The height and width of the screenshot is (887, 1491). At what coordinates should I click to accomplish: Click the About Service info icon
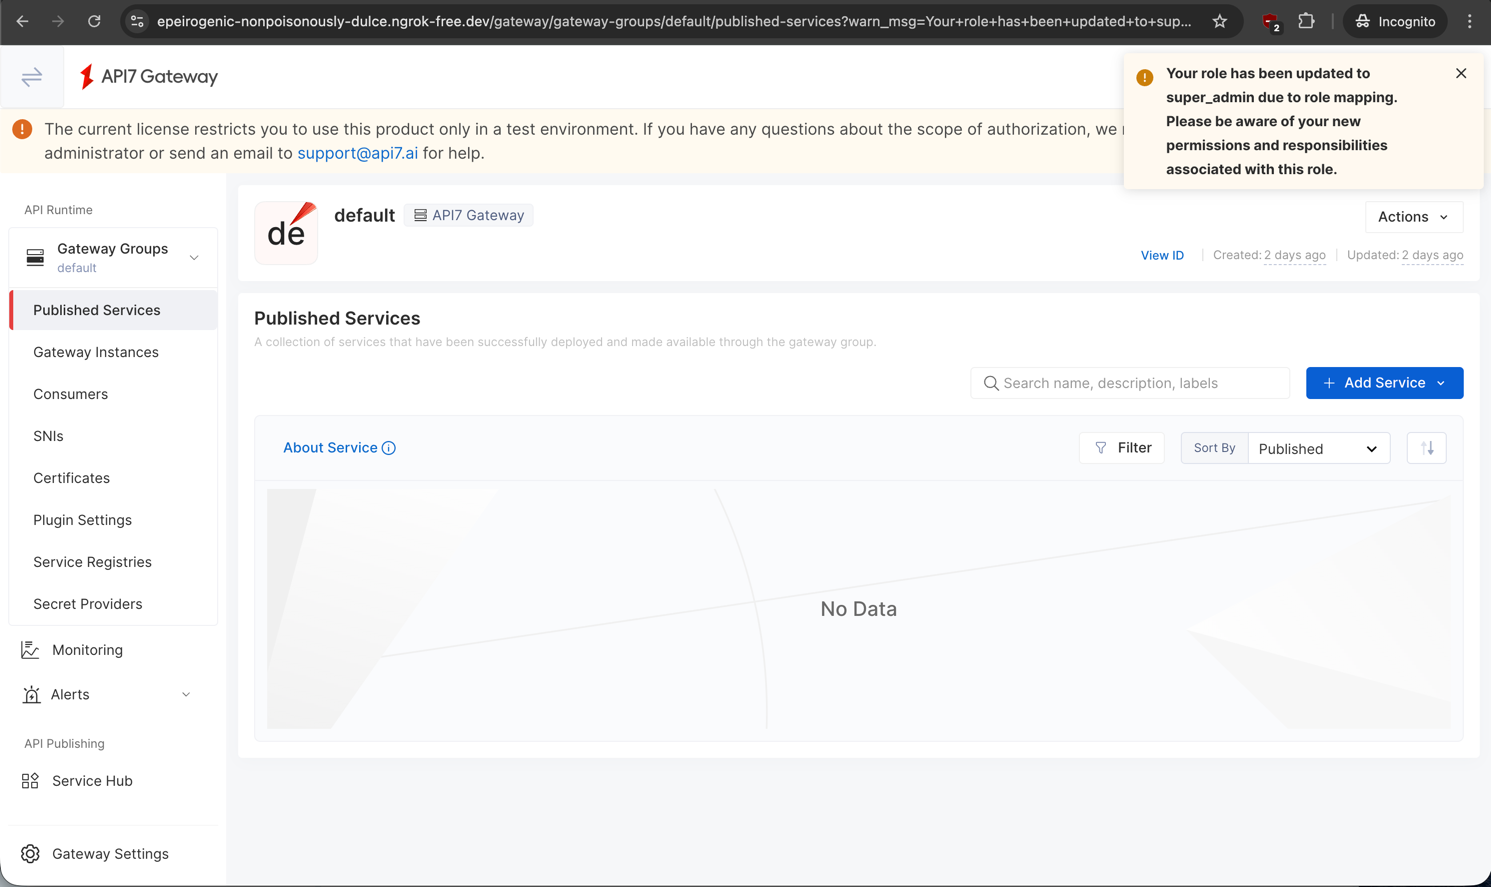coord(389,448)
